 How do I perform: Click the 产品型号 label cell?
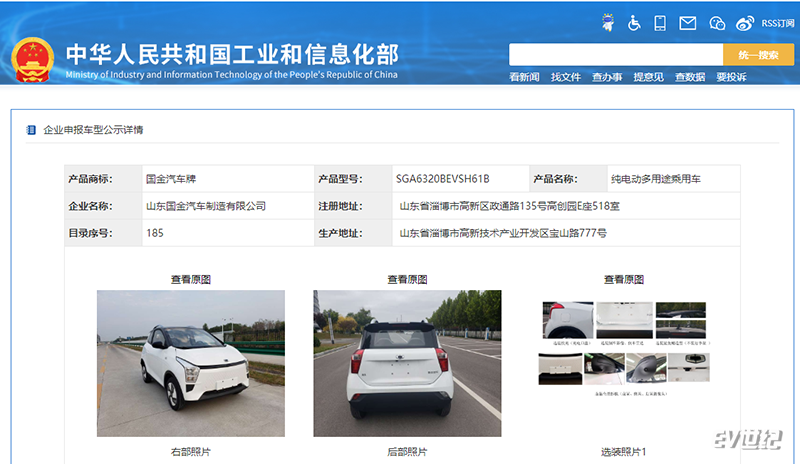pos(353,179)
